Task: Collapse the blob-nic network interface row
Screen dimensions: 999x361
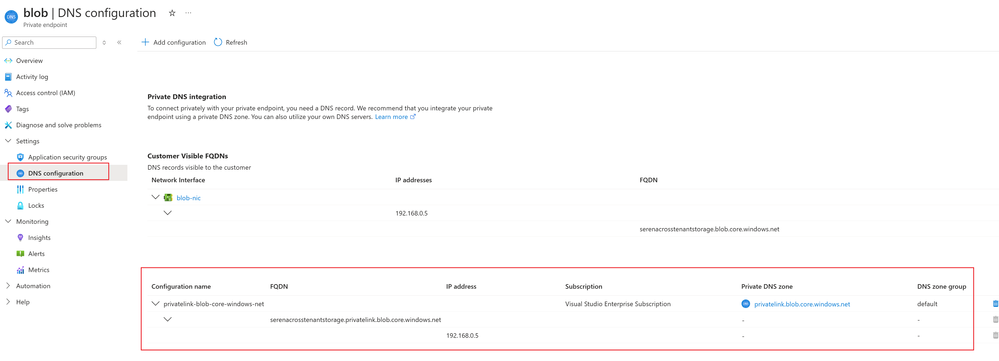Action: (155, 197)
